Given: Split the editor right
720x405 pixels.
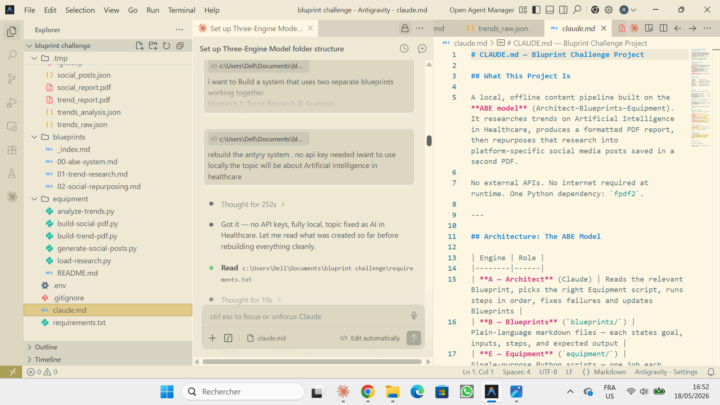Looking at the screenshot, I should [x=664, y=28].
